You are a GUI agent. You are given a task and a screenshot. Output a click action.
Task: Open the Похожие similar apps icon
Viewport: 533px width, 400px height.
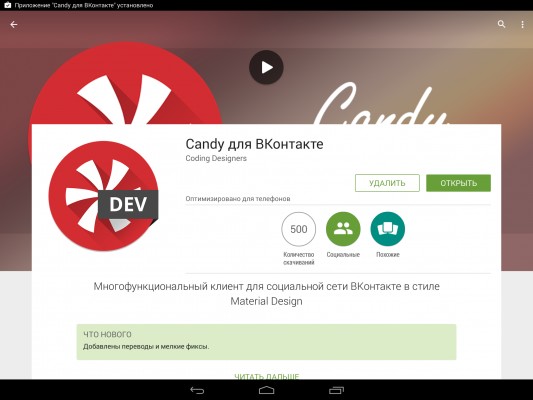tap(388, 229)
